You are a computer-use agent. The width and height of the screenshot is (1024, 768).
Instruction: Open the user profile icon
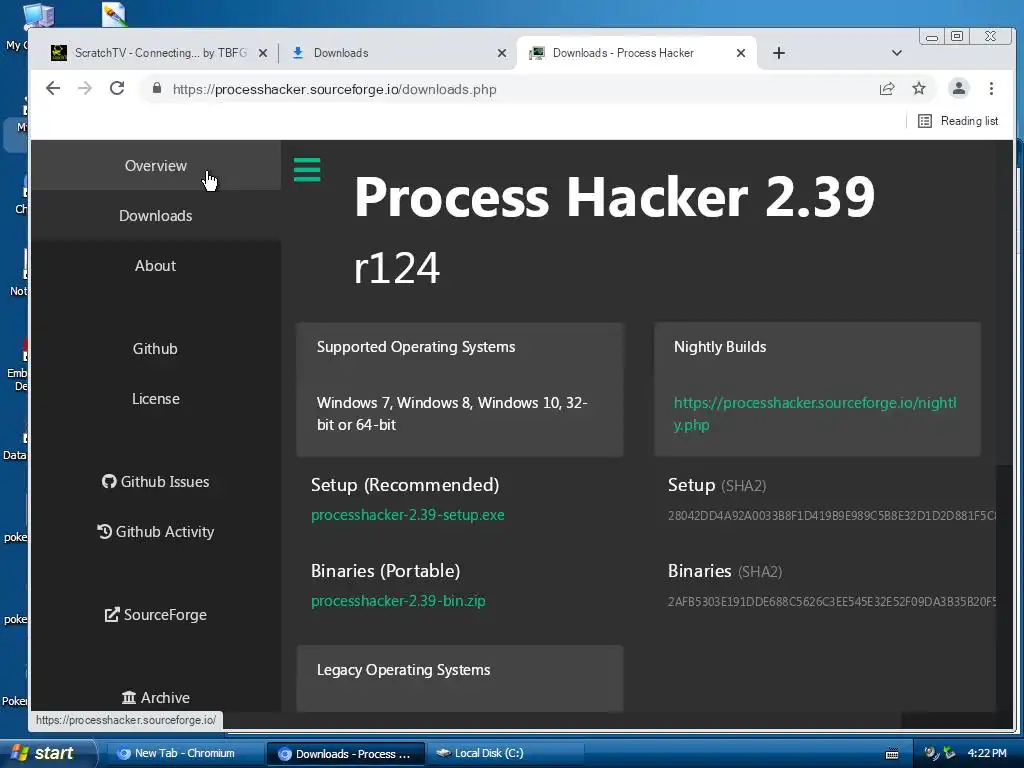(958, 88)
